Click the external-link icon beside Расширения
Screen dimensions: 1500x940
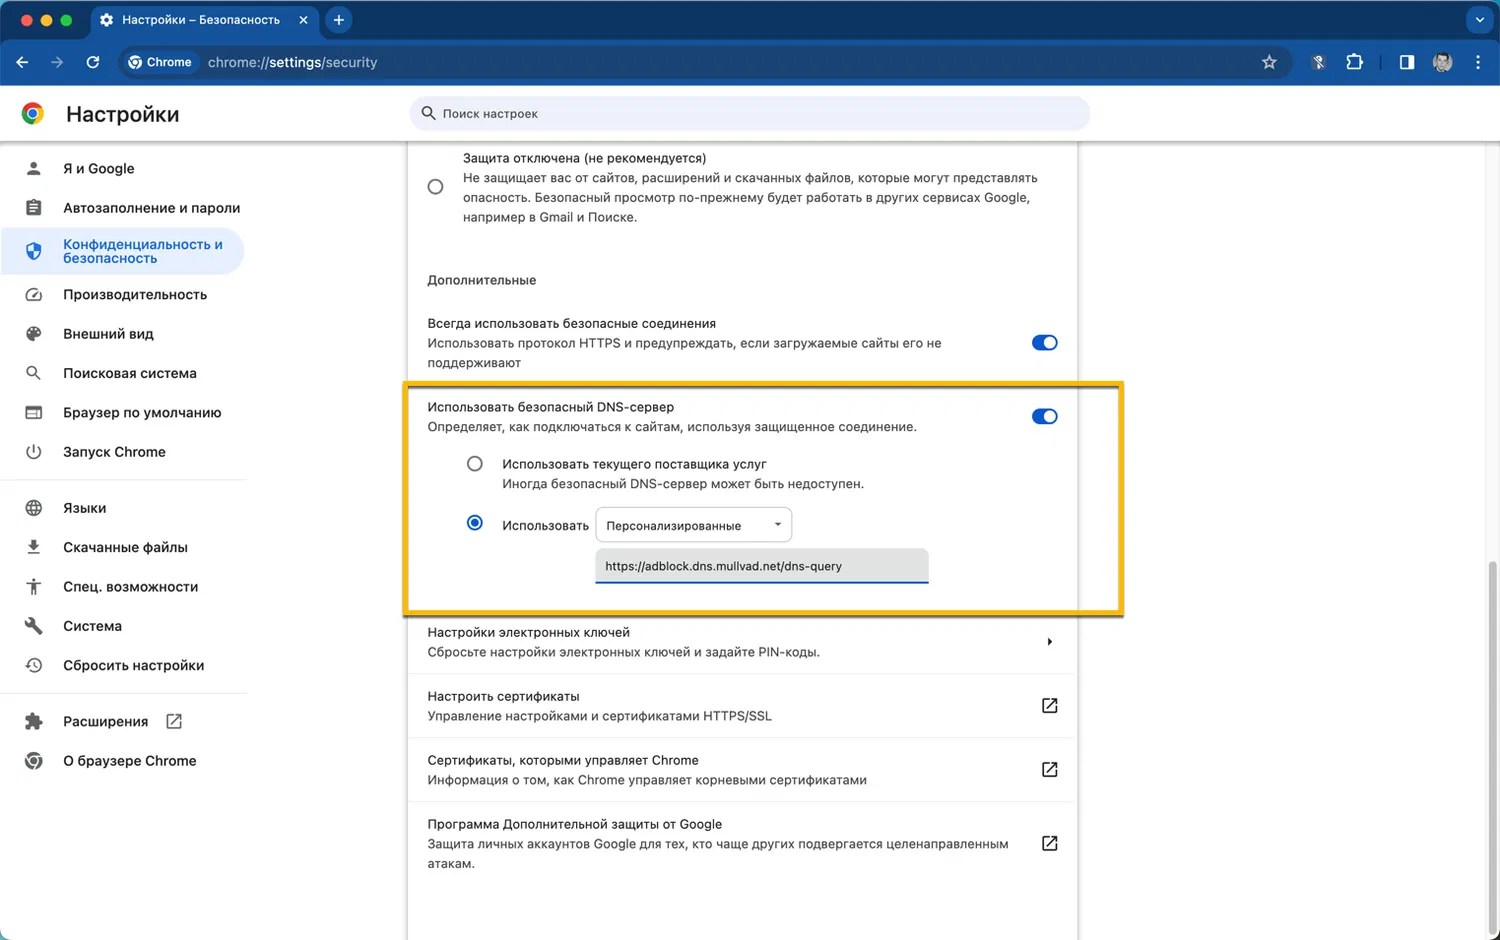pos(174,721)
